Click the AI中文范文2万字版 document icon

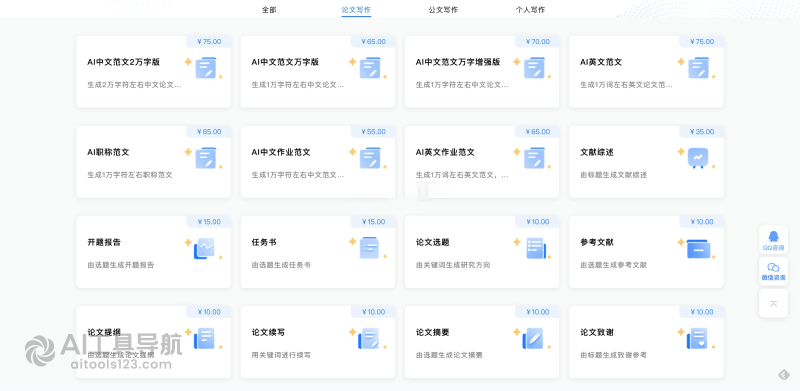(x=206, y=68)
